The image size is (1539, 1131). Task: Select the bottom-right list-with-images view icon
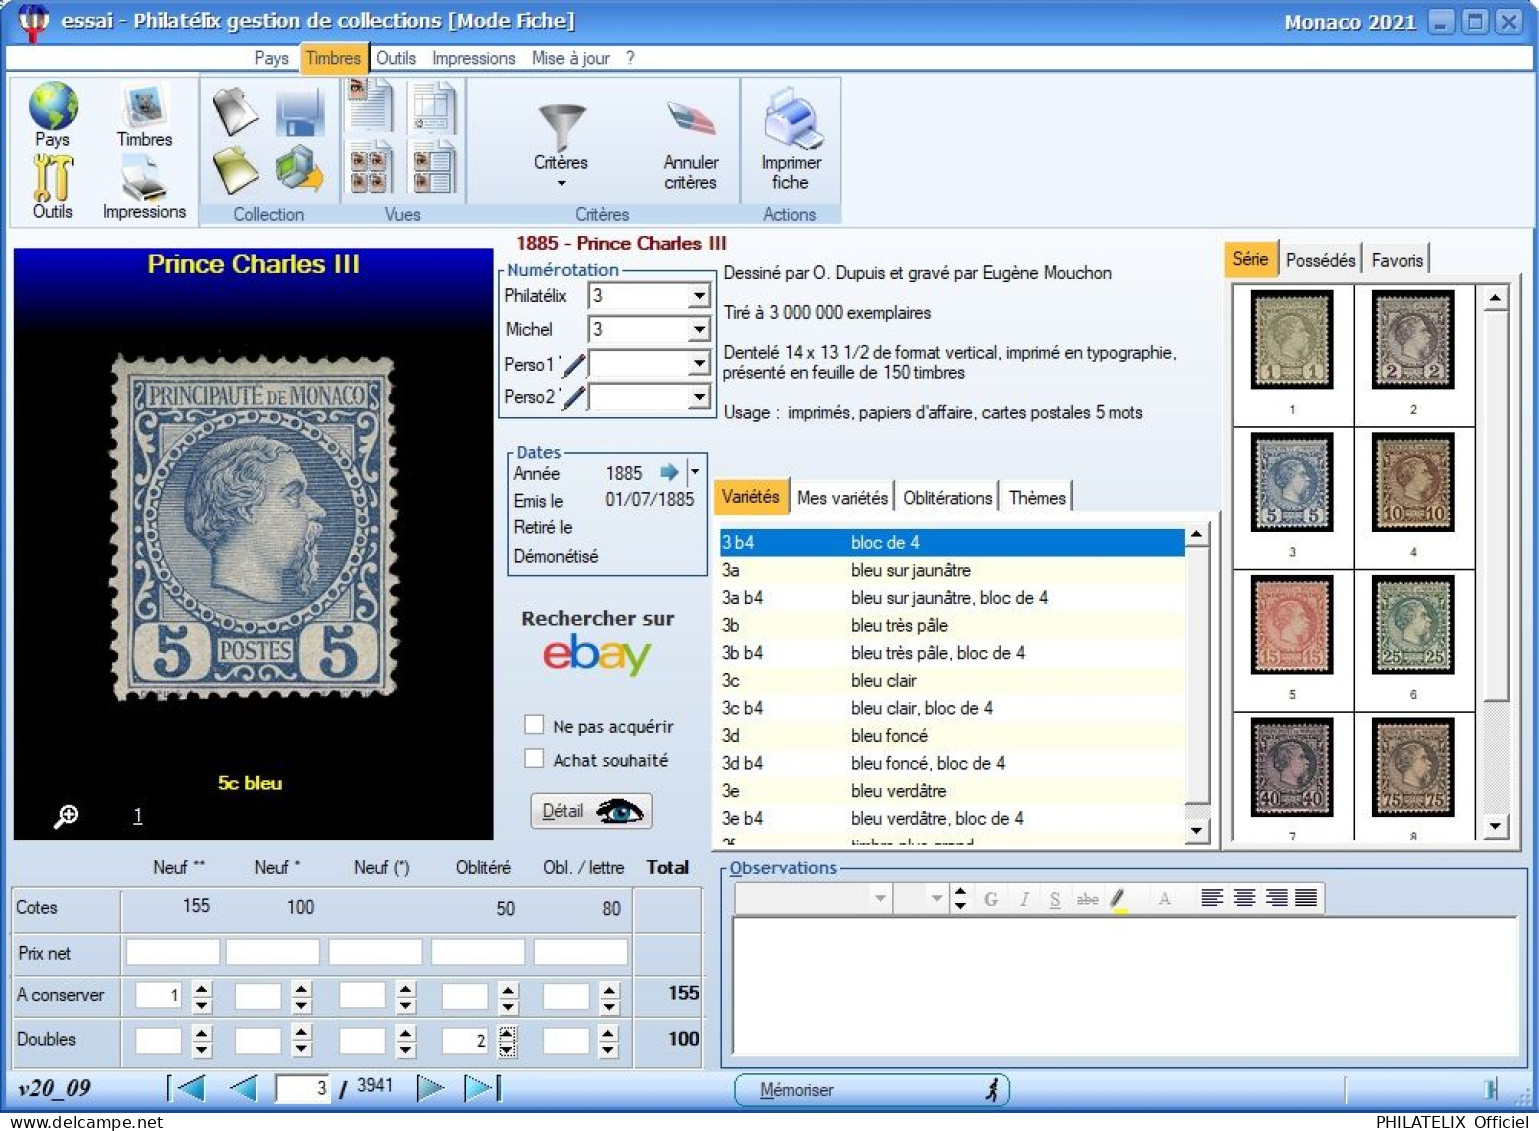434,167
